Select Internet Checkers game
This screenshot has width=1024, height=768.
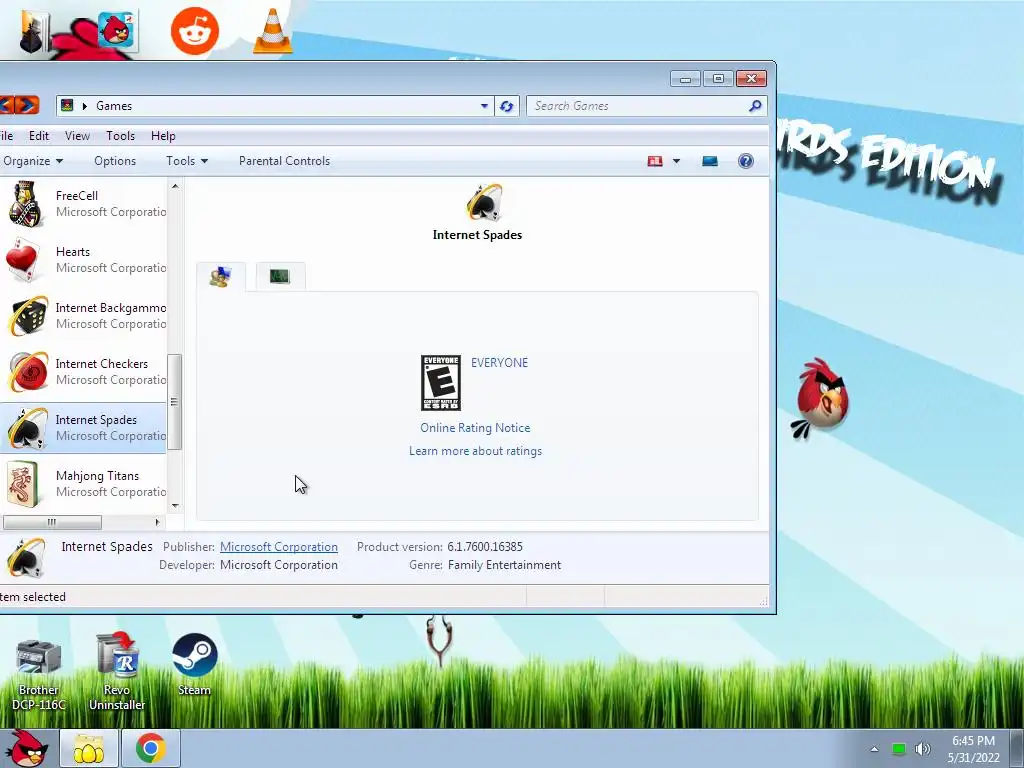coord(84,372)
